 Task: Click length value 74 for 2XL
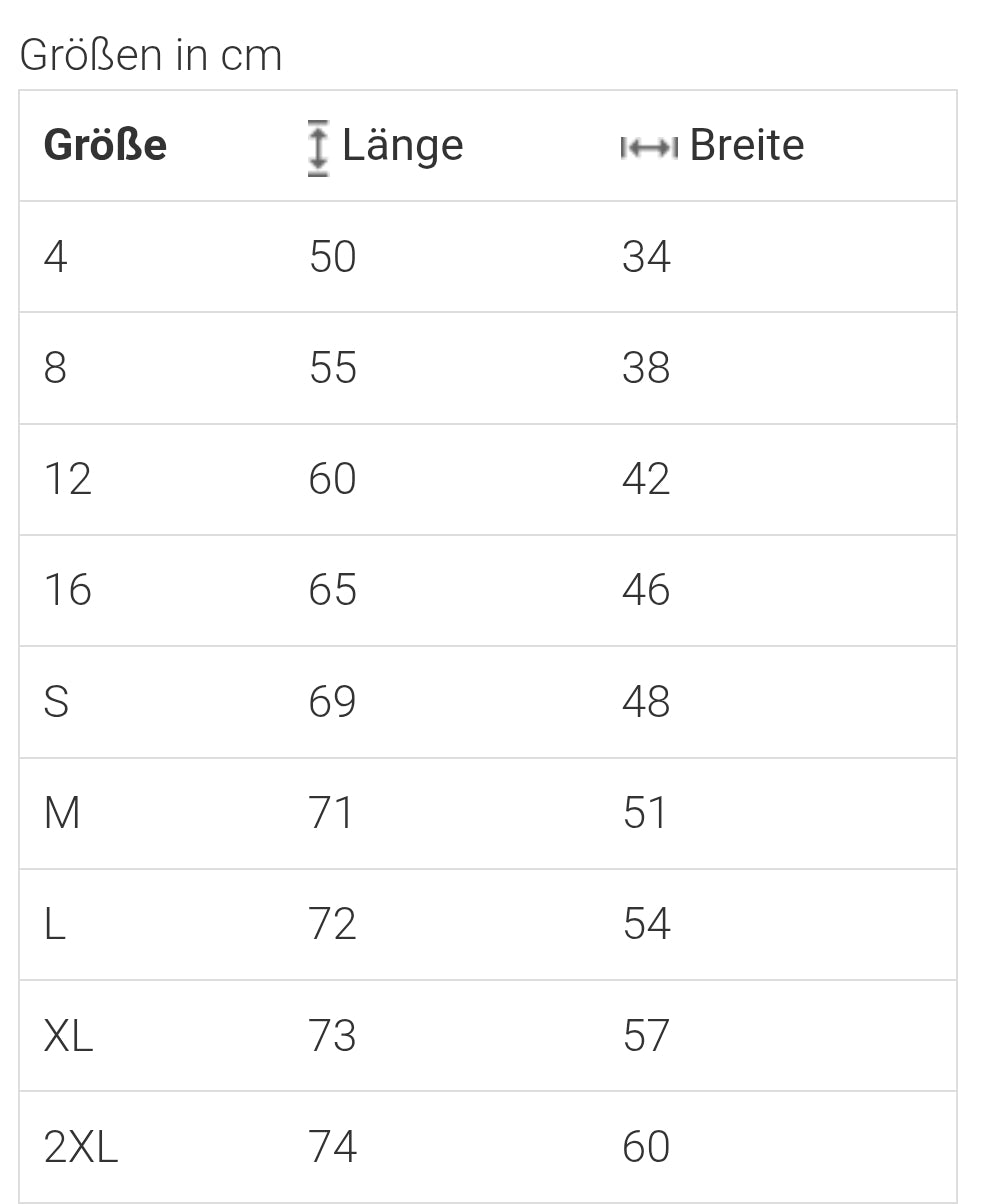(x=333, y=1147)
